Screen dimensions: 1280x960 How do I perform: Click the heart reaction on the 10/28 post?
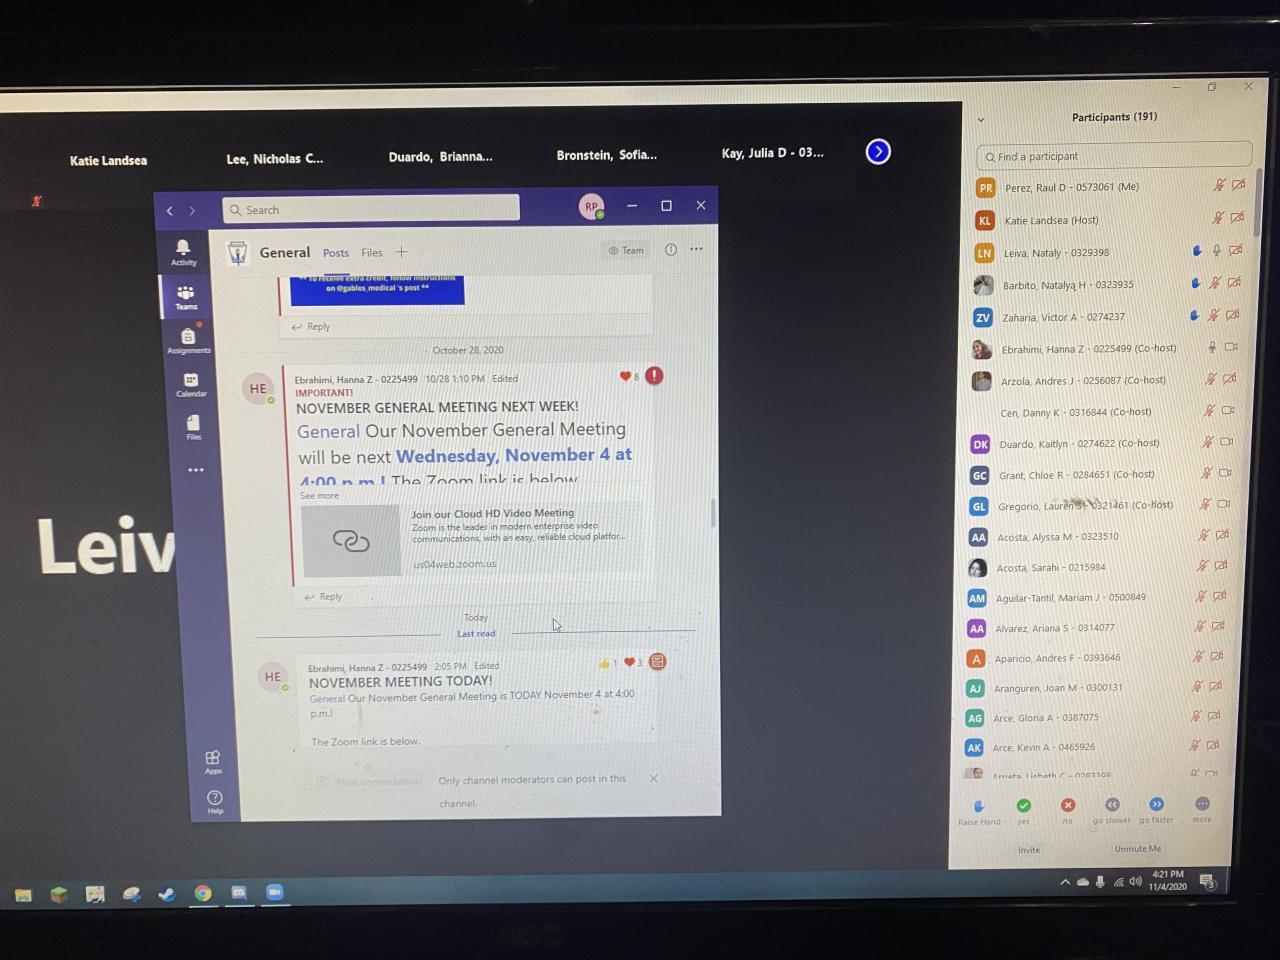(x=625, y=377)
